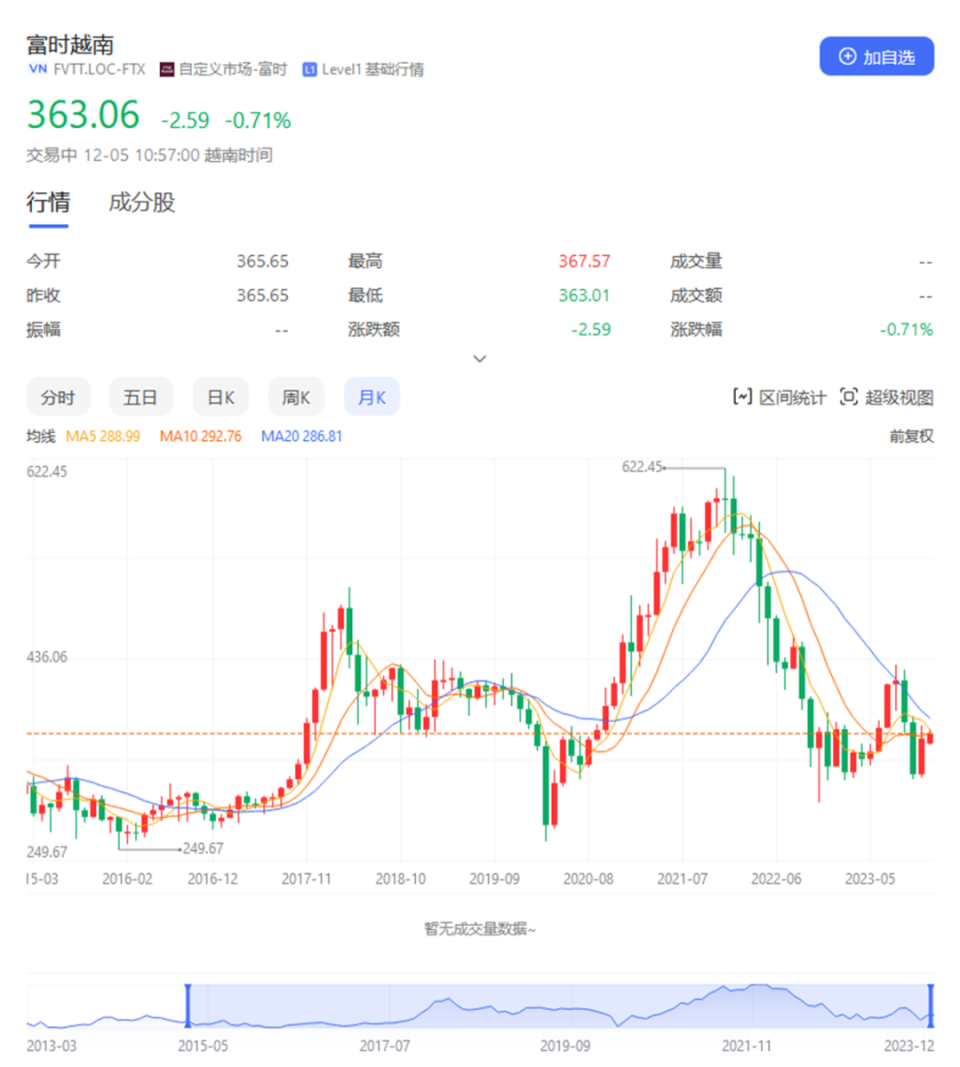Open 超级视图 super view mode
Image resolution: width=960 pixels, height=1067 pixels.
891,396
